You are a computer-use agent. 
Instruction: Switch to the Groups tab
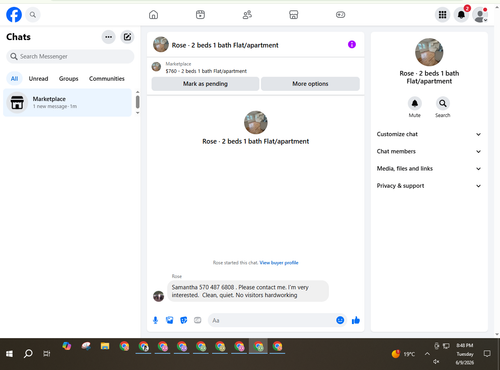[x=69, y=79]
